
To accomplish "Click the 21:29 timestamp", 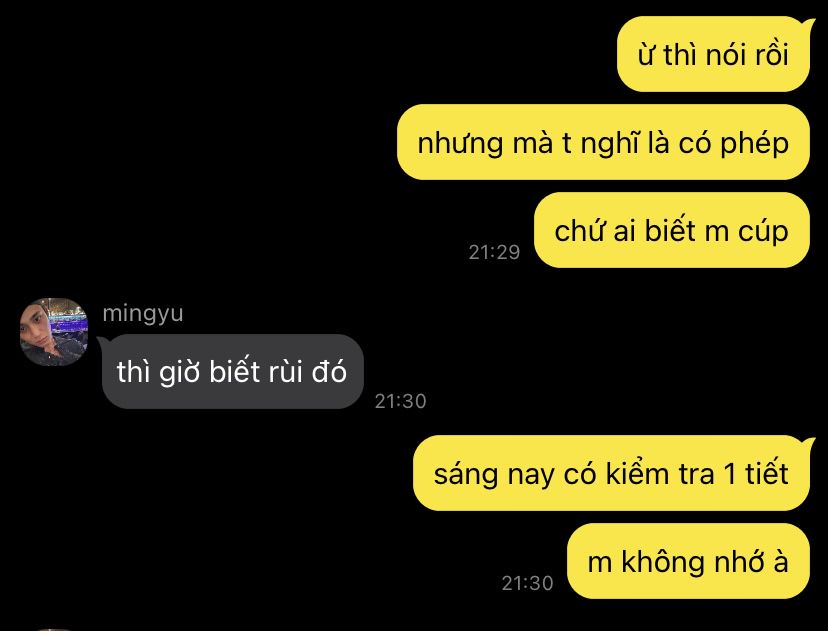I will 494,252.
